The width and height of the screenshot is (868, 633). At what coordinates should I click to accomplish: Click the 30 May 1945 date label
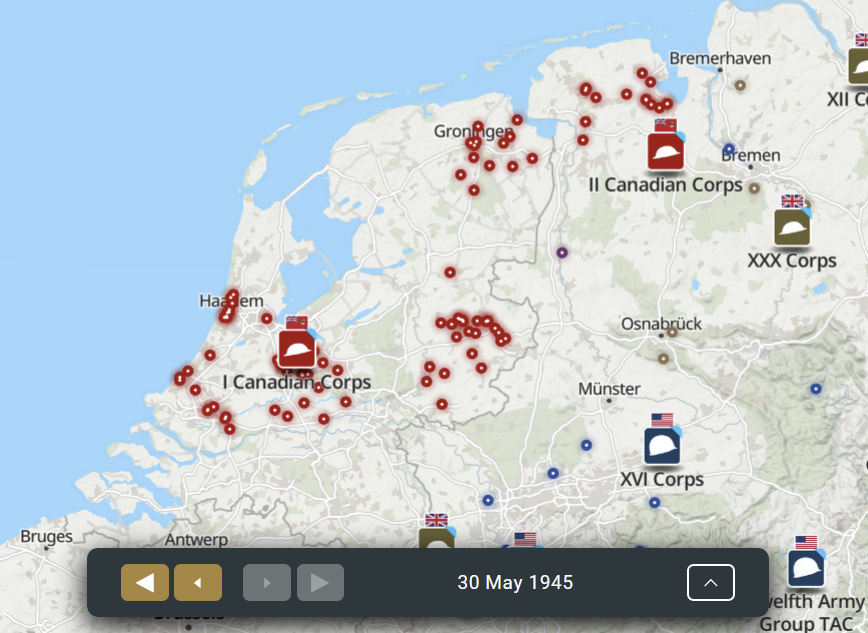(515, 583)
